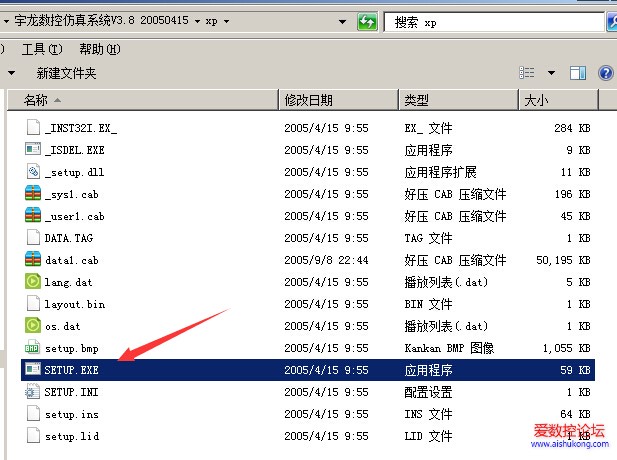Click the change view icon
The height and width of the screenshot is (460, 617).
(x=527, y=73)
